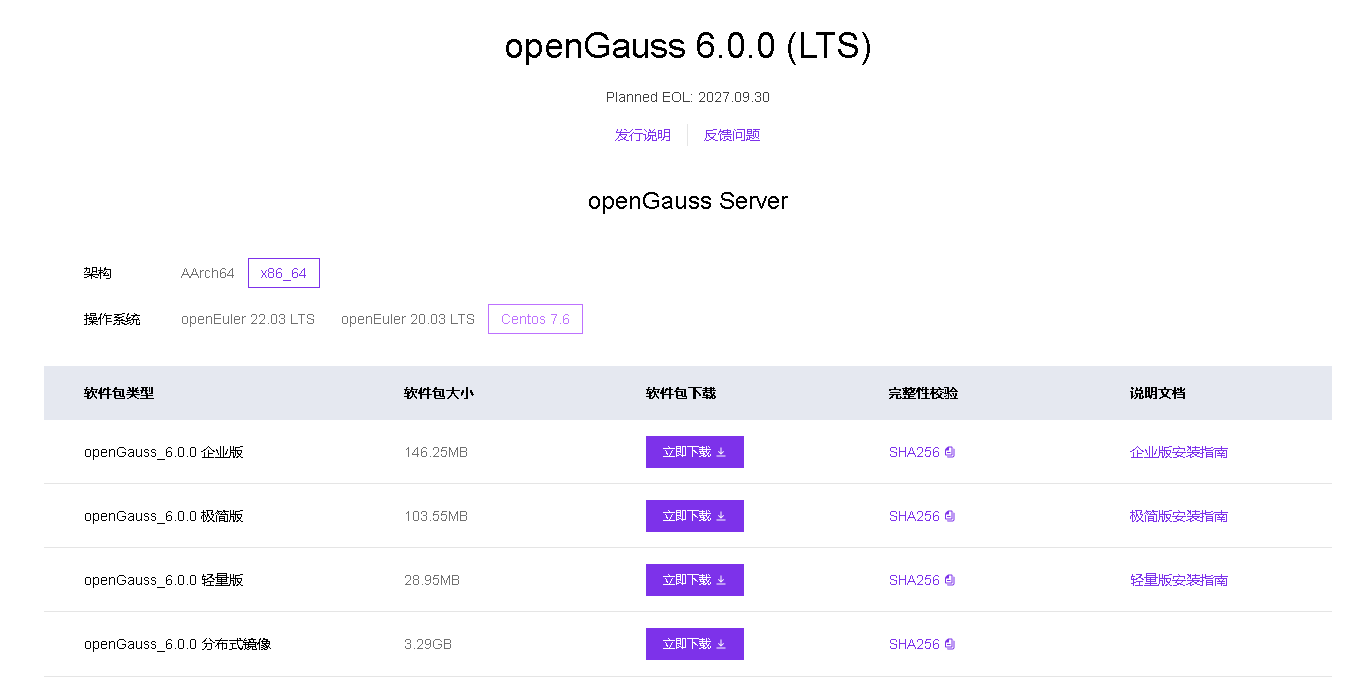This screenshot has width=1358, height=677.
Task: Click SHA256 text link for 轻量版
Action: click(x=914, y=580)
